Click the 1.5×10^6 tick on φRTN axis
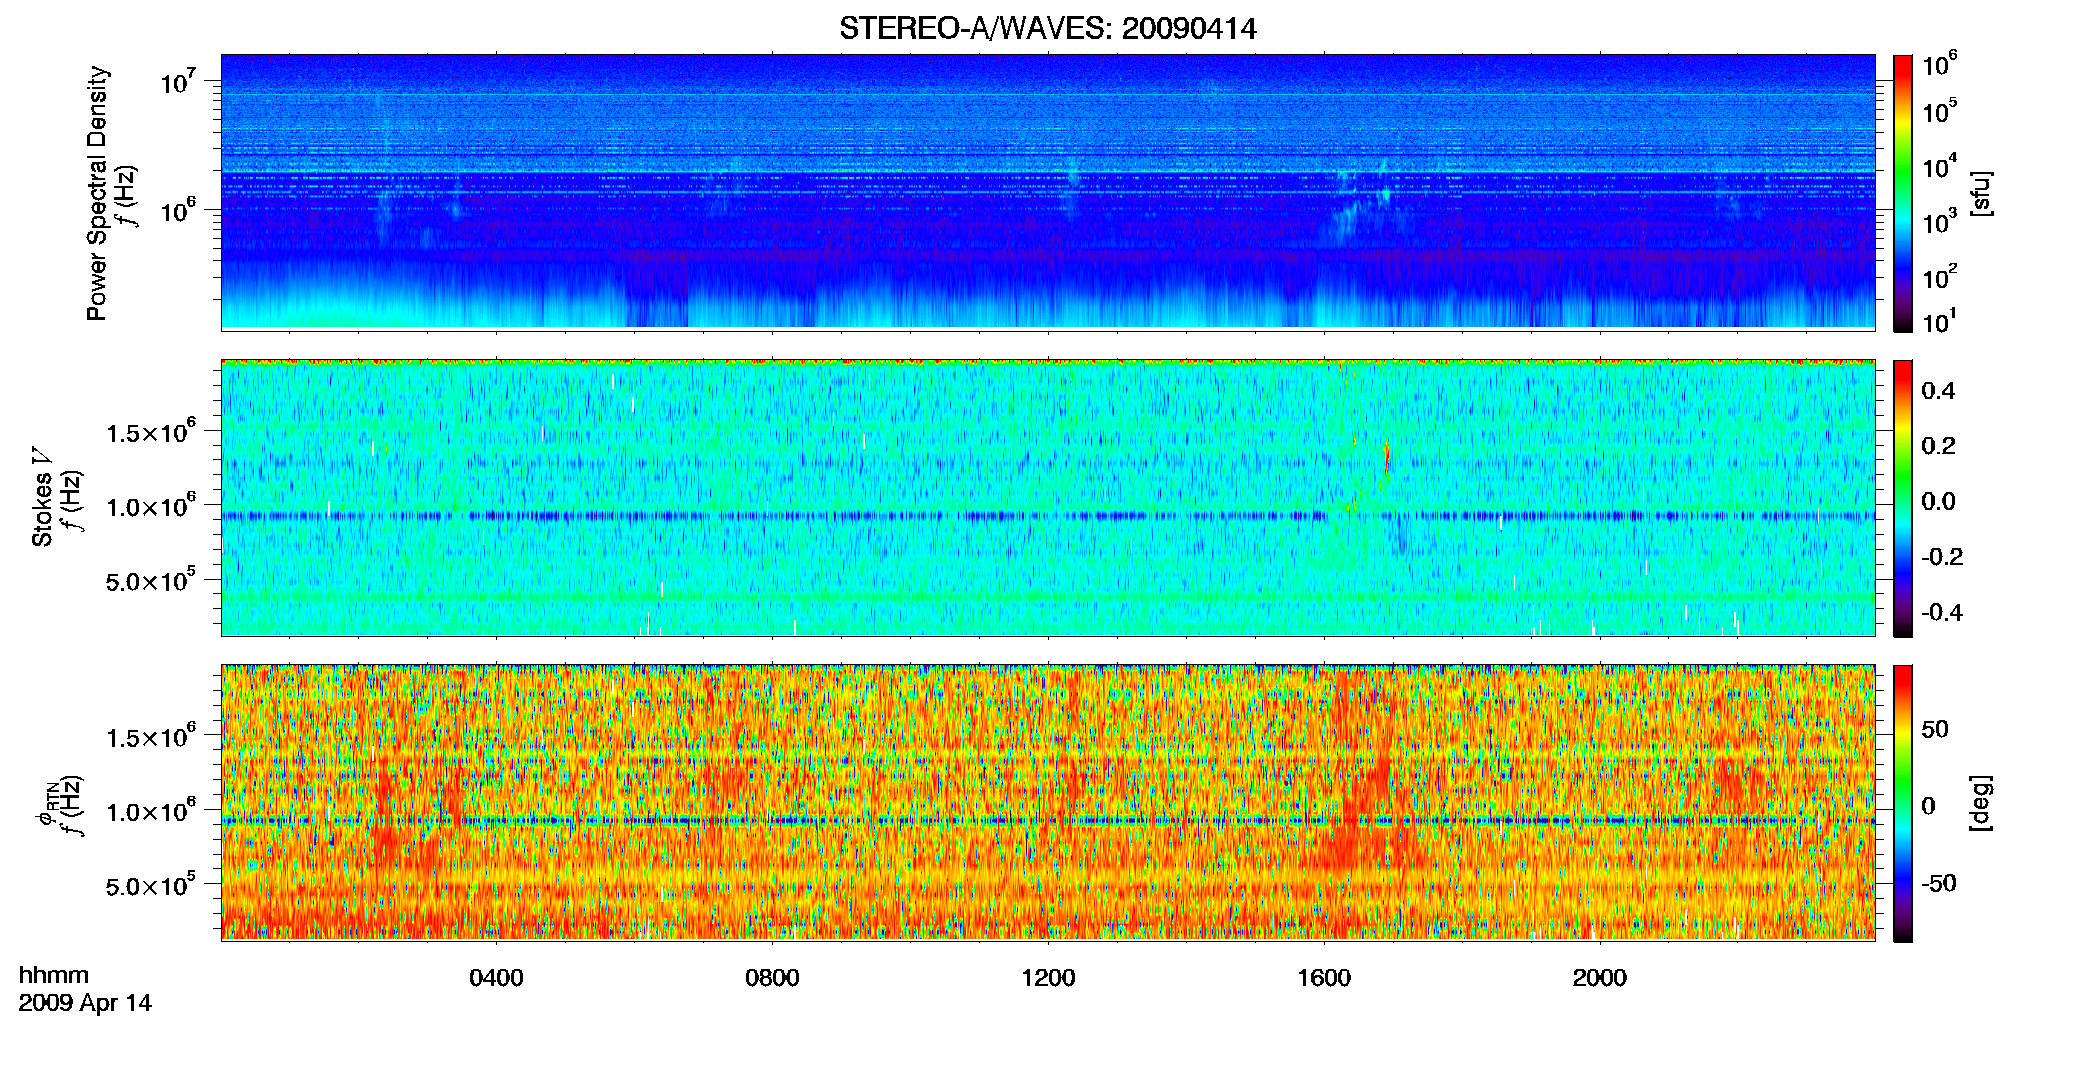Viewport: 2096px width, 1080px height. (151, 737)
